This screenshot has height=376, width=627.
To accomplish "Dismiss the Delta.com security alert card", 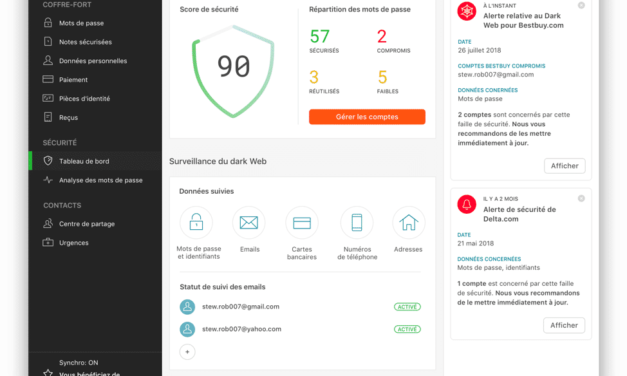I will pyautogui.click(x=581, y=198).
